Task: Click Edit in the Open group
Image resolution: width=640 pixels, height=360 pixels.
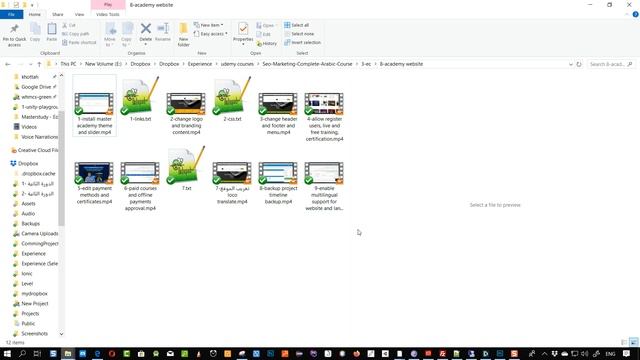Action: tap(263, 34)
